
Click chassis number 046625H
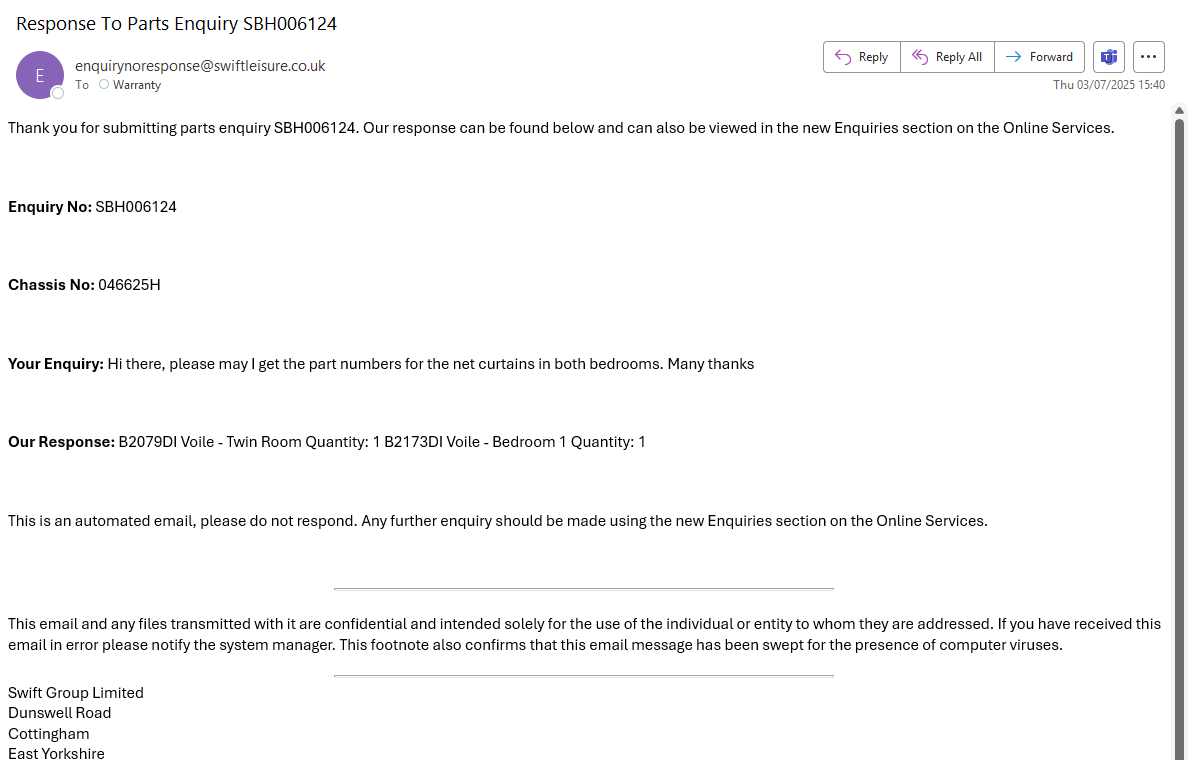coord(129,285)
